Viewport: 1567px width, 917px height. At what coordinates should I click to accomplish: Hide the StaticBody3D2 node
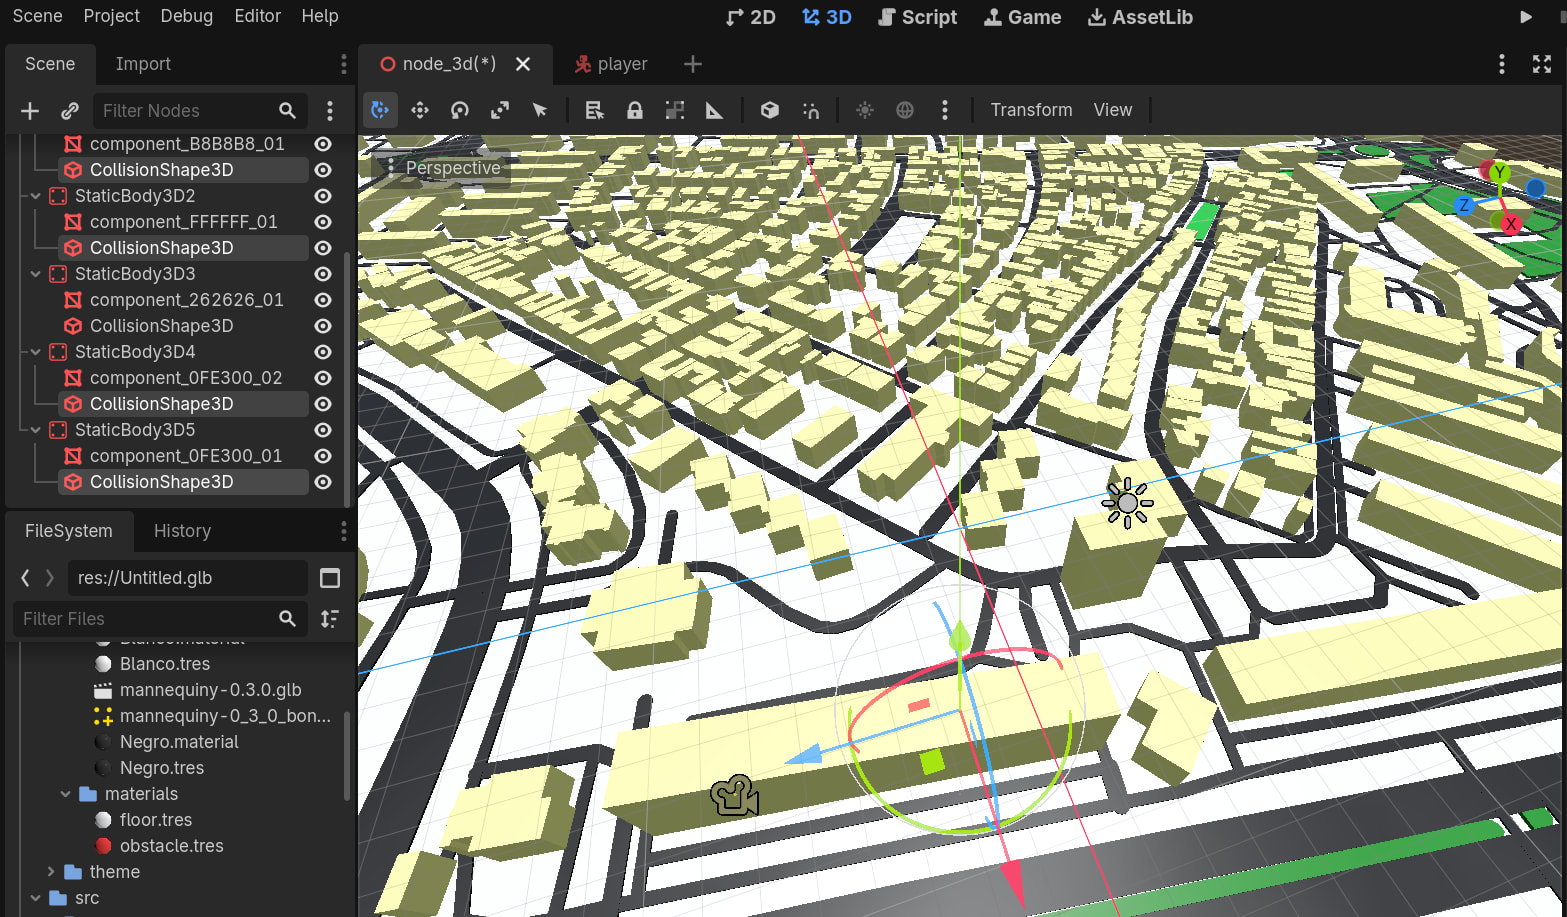click(323, 196)
